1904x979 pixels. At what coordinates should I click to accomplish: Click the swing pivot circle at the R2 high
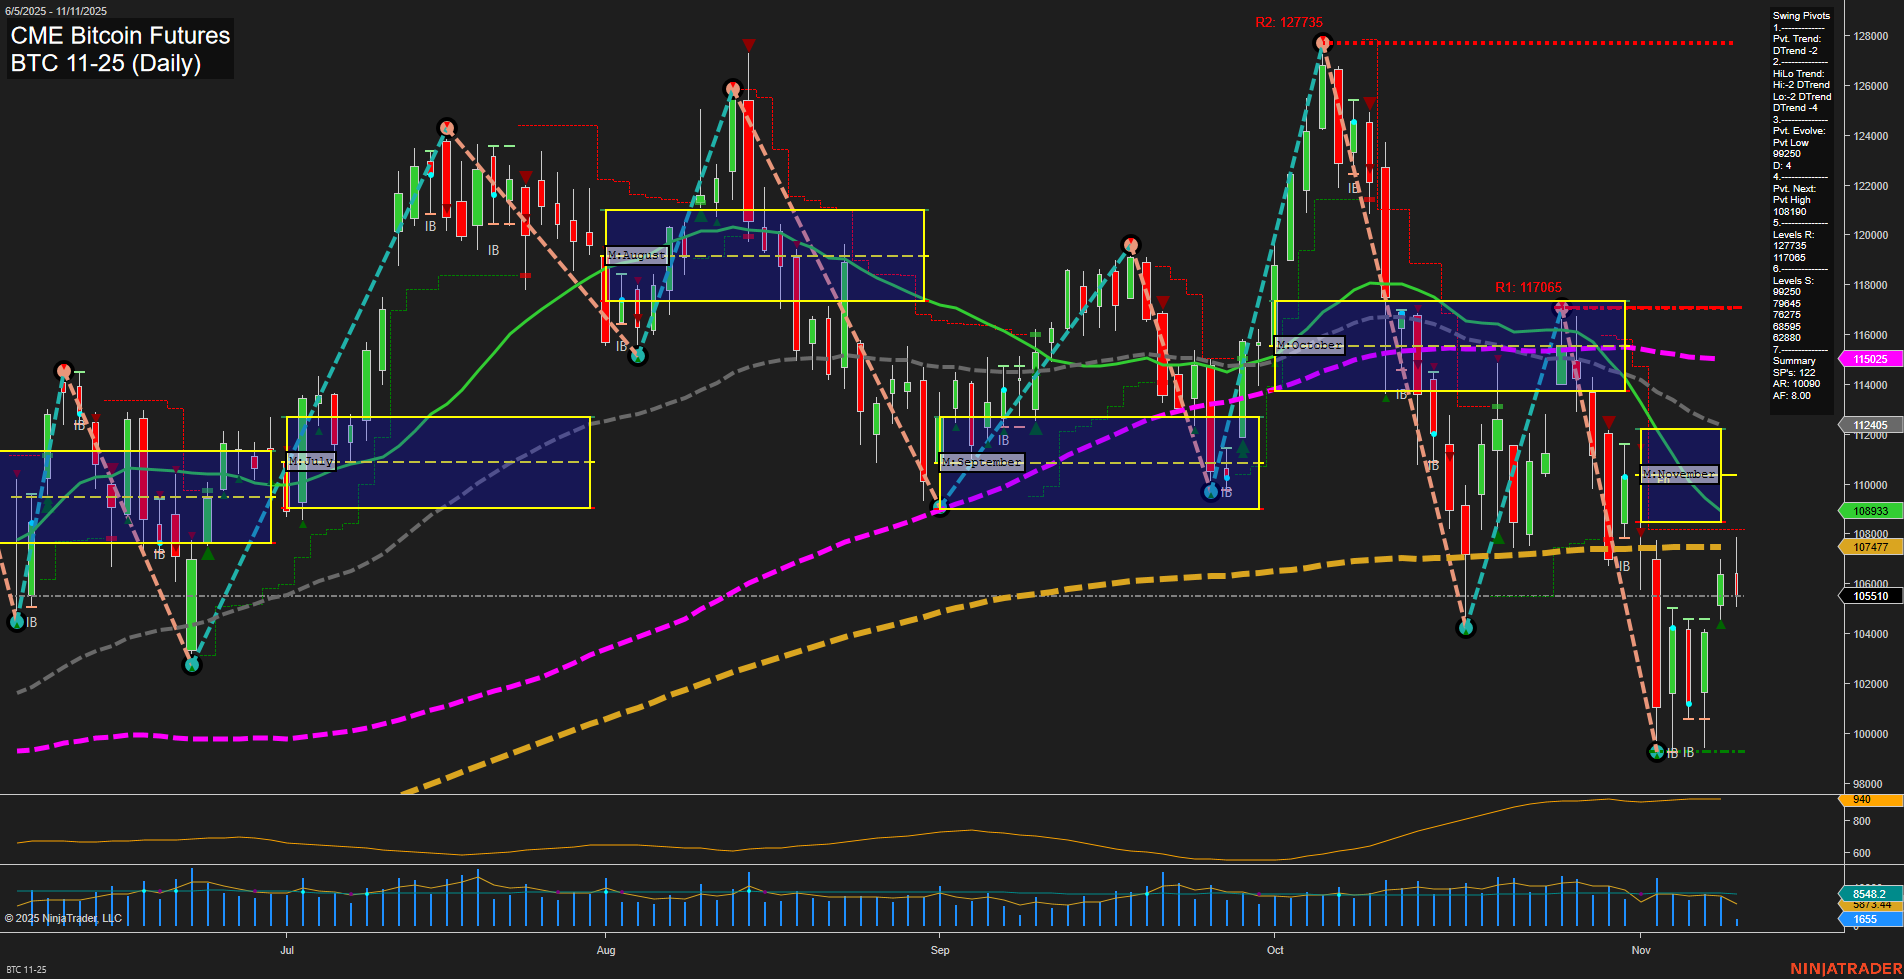[x=1325, y=42]
